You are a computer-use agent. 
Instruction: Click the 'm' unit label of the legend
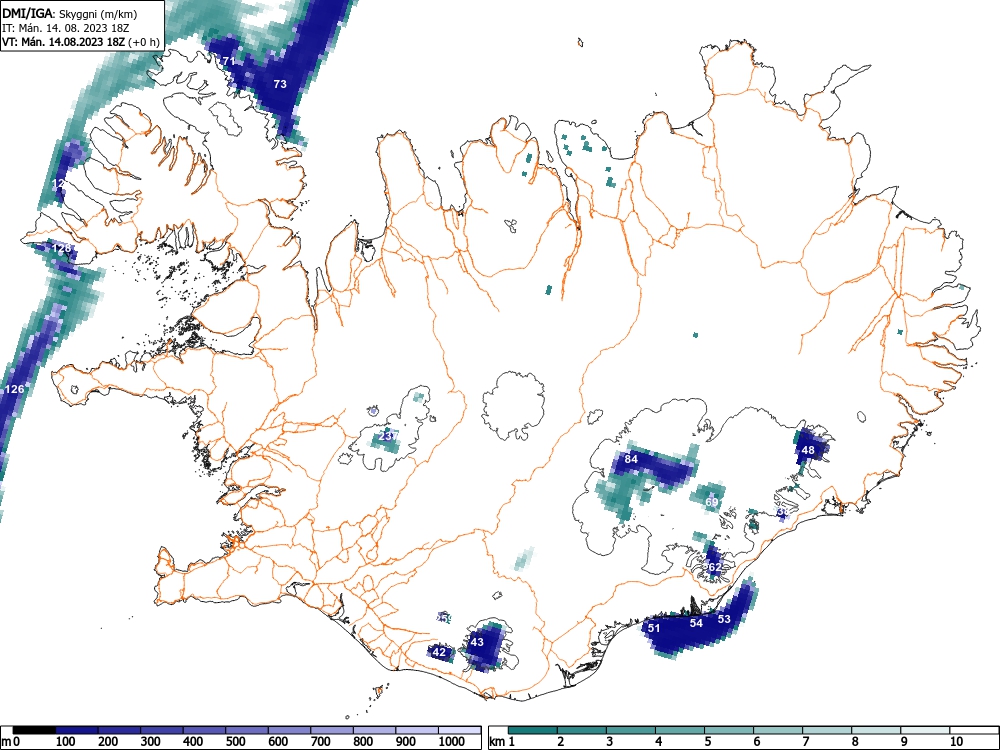(6, 742)
